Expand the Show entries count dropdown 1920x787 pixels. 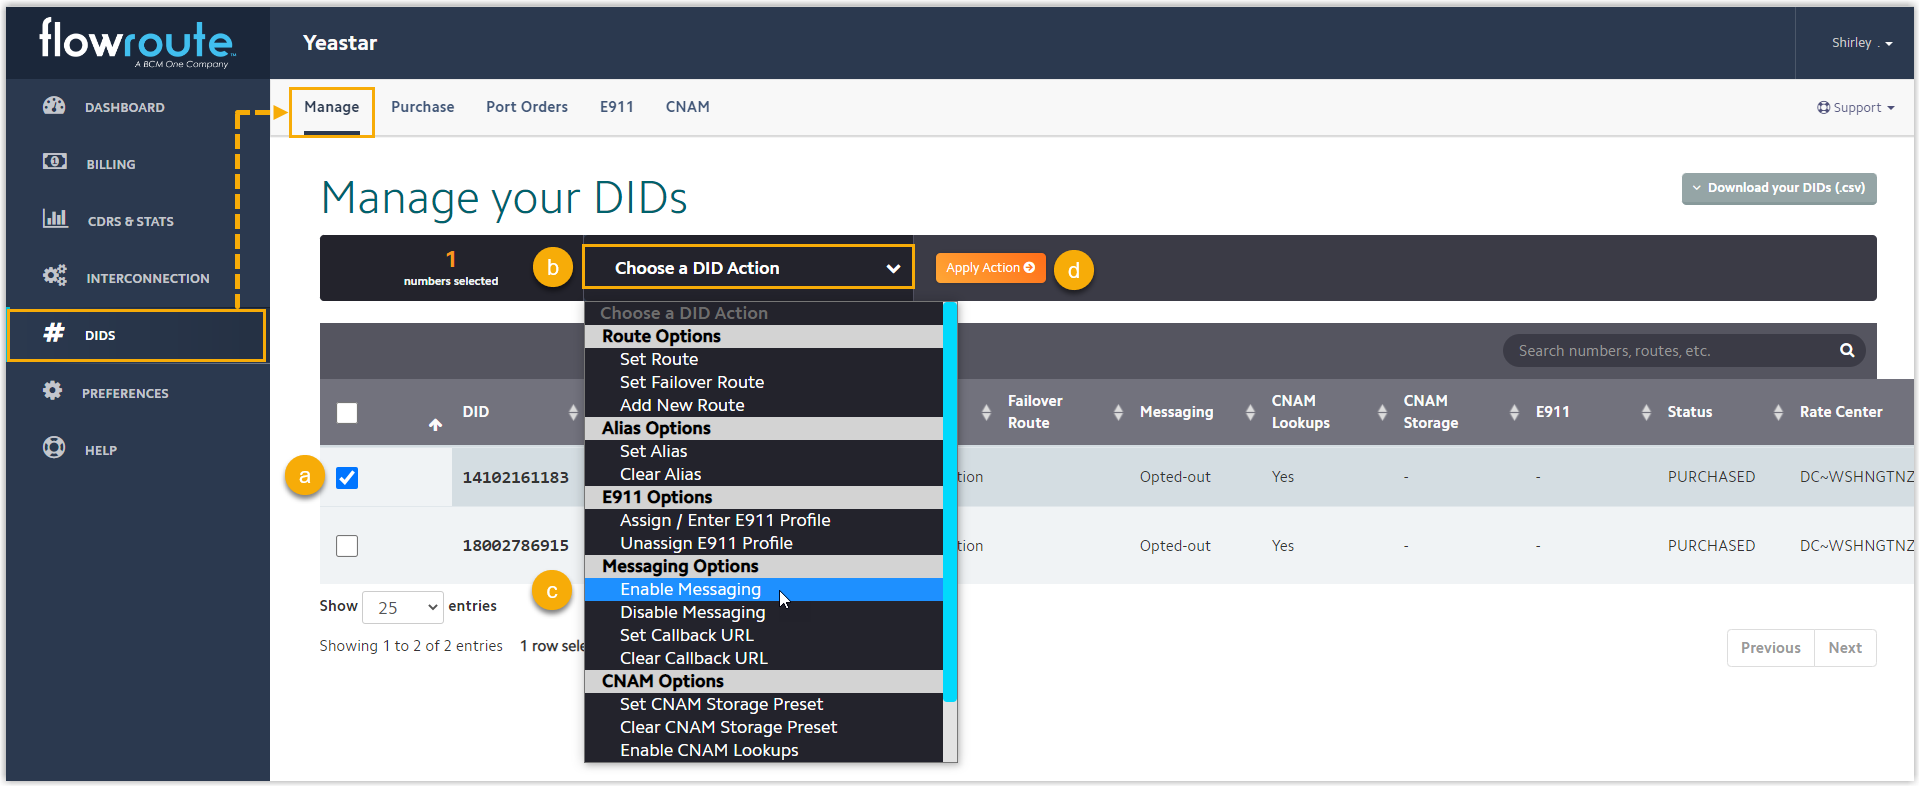(x=402, y=608)
